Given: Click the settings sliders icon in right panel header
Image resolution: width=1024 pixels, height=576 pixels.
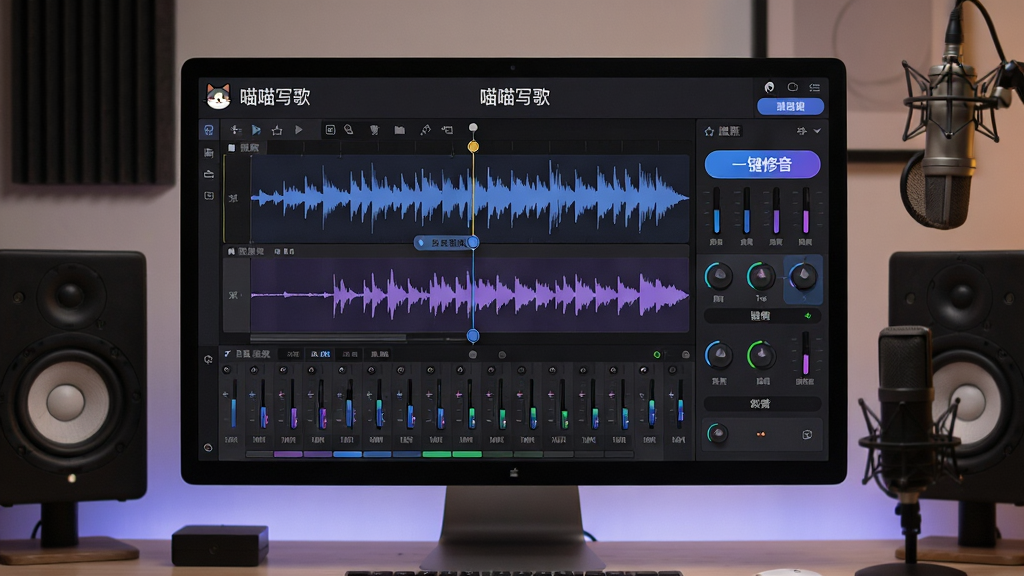Looking at the screenshot, I should pos(801,131).
